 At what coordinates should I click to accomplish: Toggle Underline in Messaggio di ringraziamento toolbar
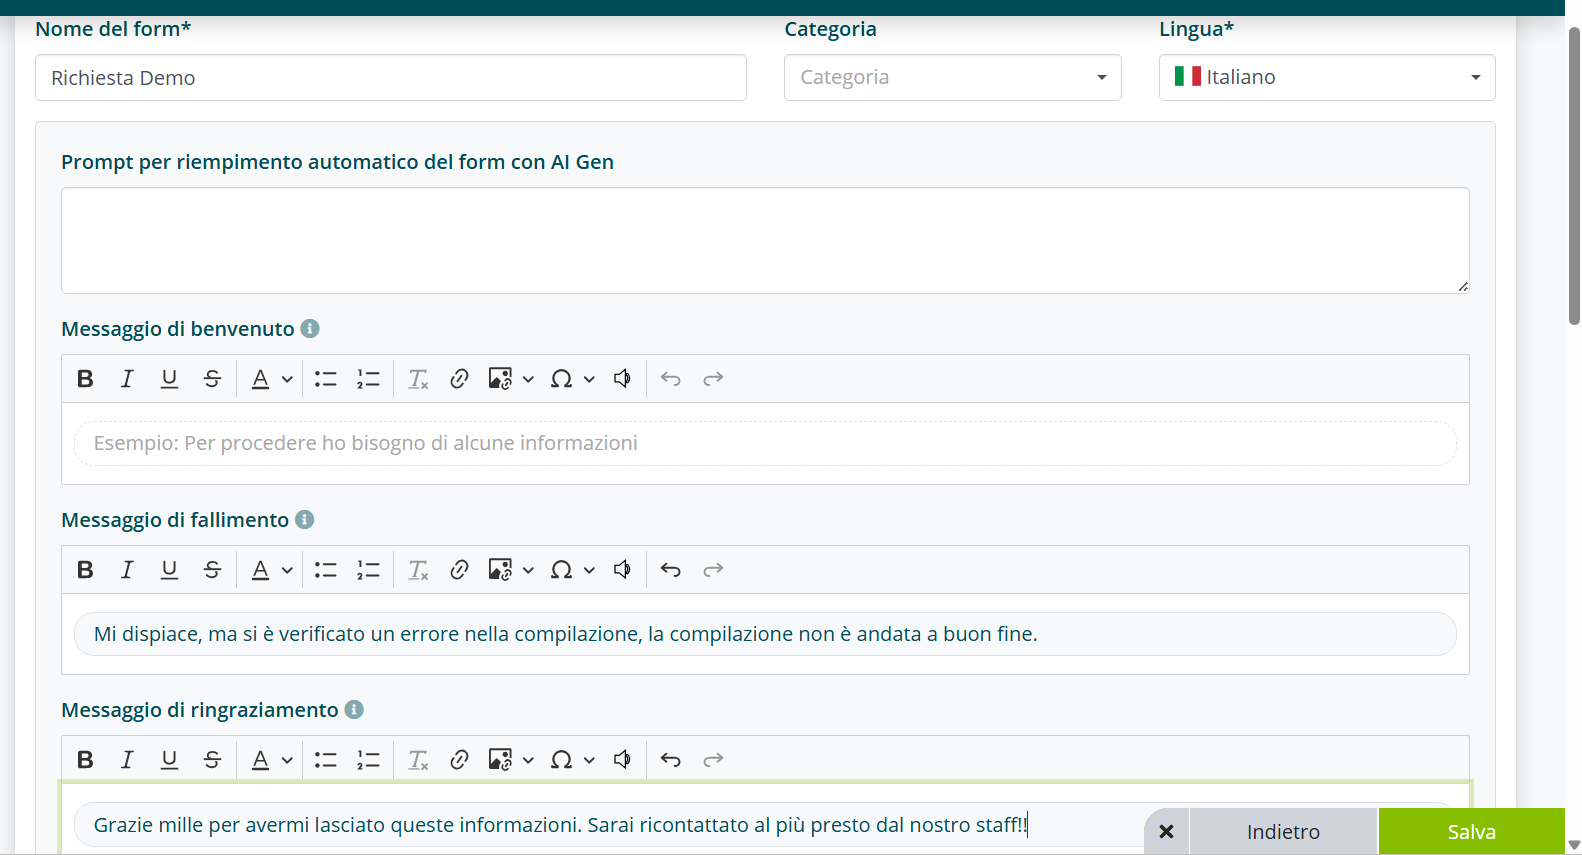pos(169,760)
